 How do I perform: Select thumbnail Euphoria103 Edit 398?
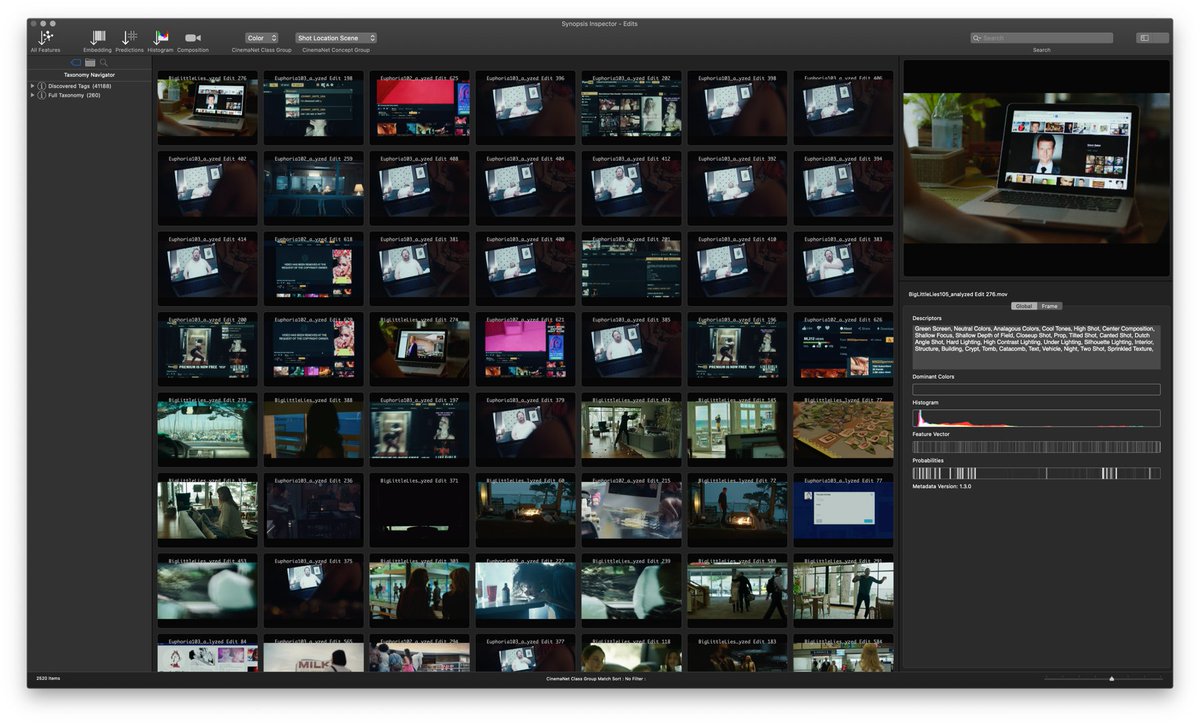tap(737, 108)
